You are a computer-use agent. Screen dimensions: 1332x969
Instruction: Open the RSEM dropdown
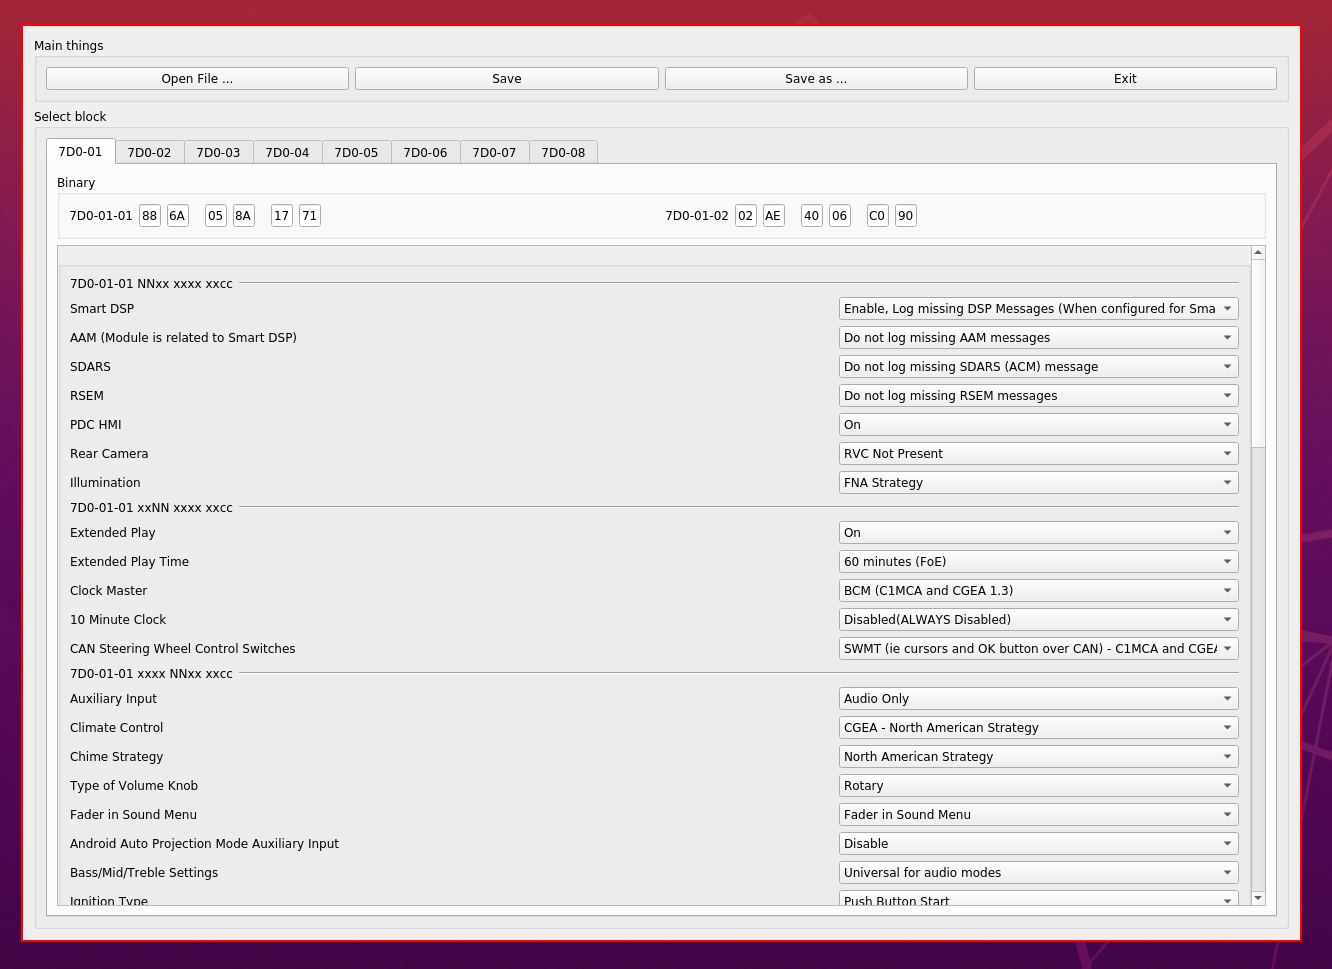(x=1038, y=396)
